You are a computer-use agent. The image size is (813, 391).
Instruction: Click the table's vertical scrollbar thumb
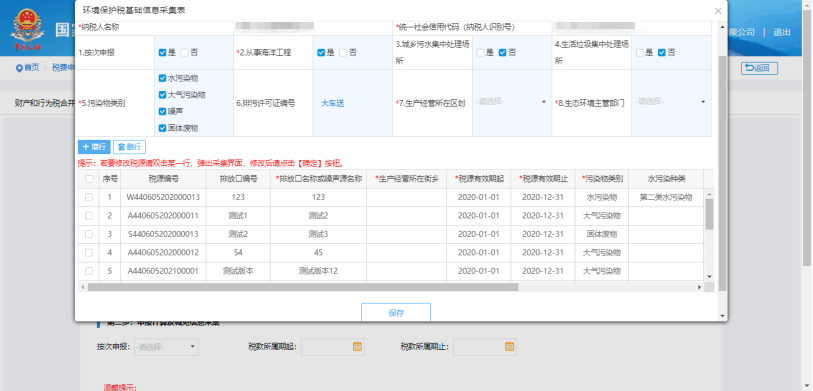pyautogui.click(x=709, y=214)
